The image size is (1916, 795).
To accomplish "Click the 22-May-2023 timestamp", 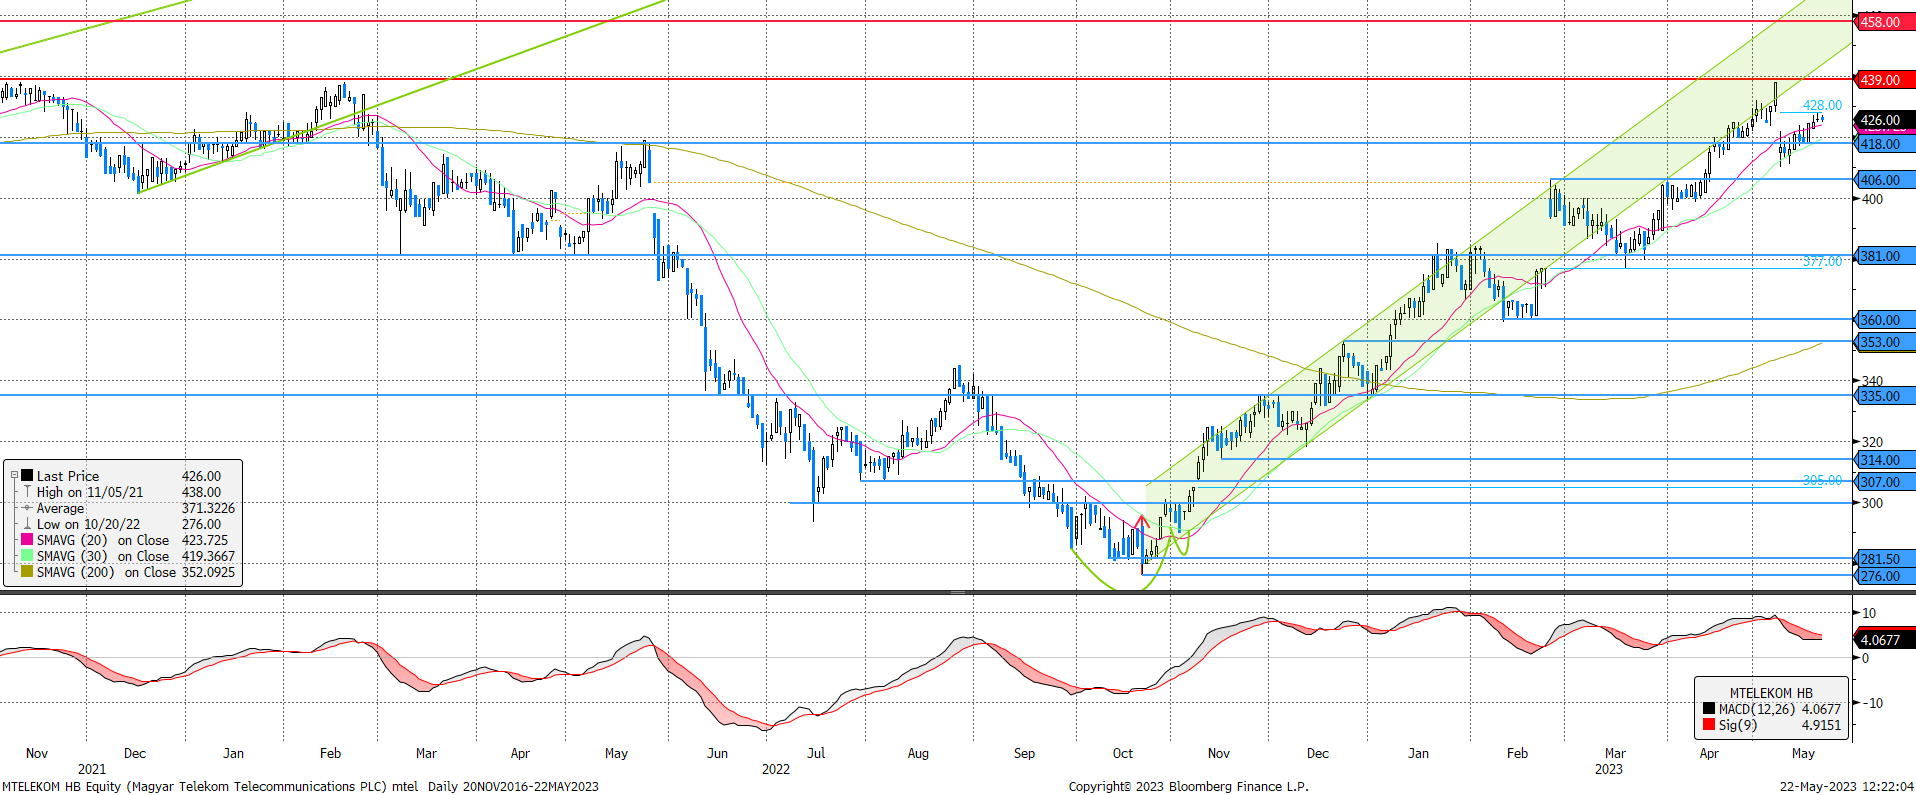I will coord(1846,786).
